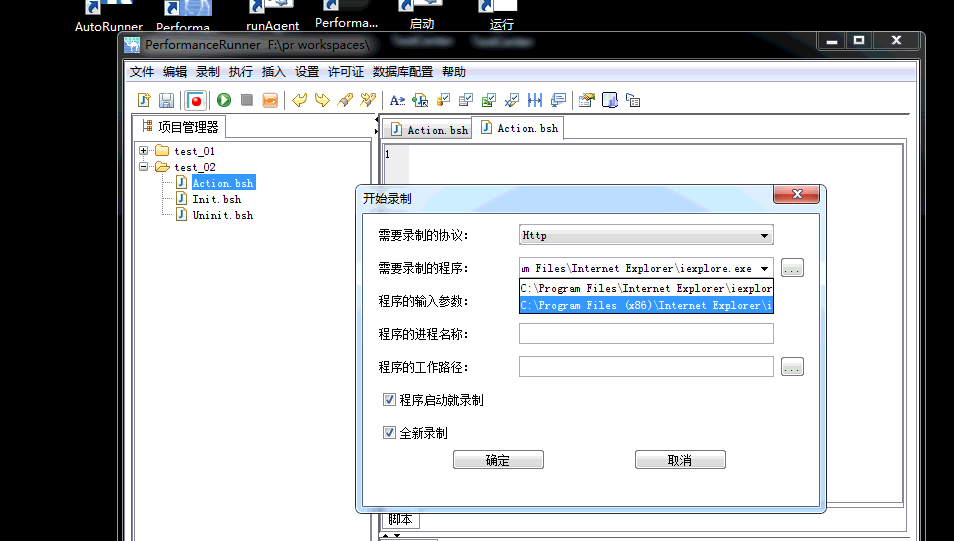Confirm with the 确定 button
The height and width of the screenshot is (541, 954).
coord(498,460)
